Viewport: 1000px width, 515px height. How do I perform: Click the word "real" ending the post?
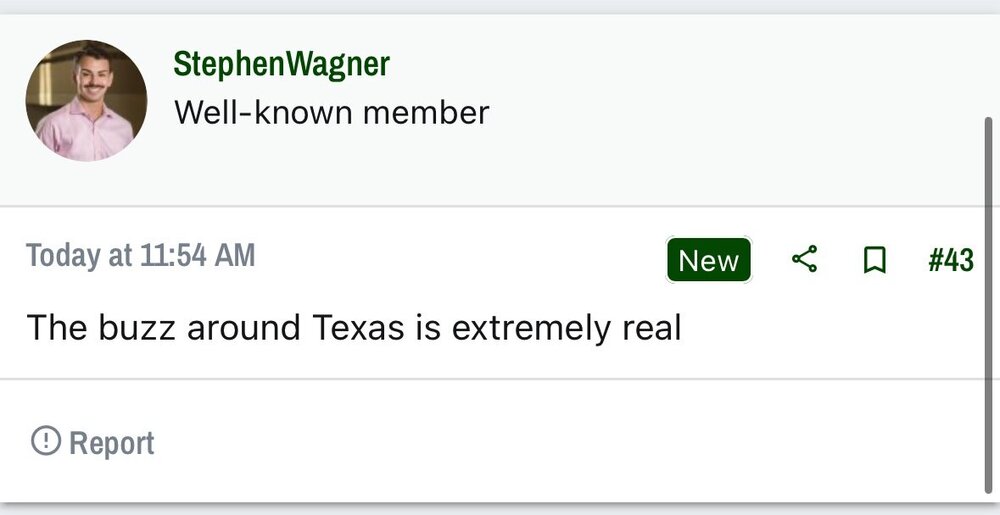pos(649,328)
